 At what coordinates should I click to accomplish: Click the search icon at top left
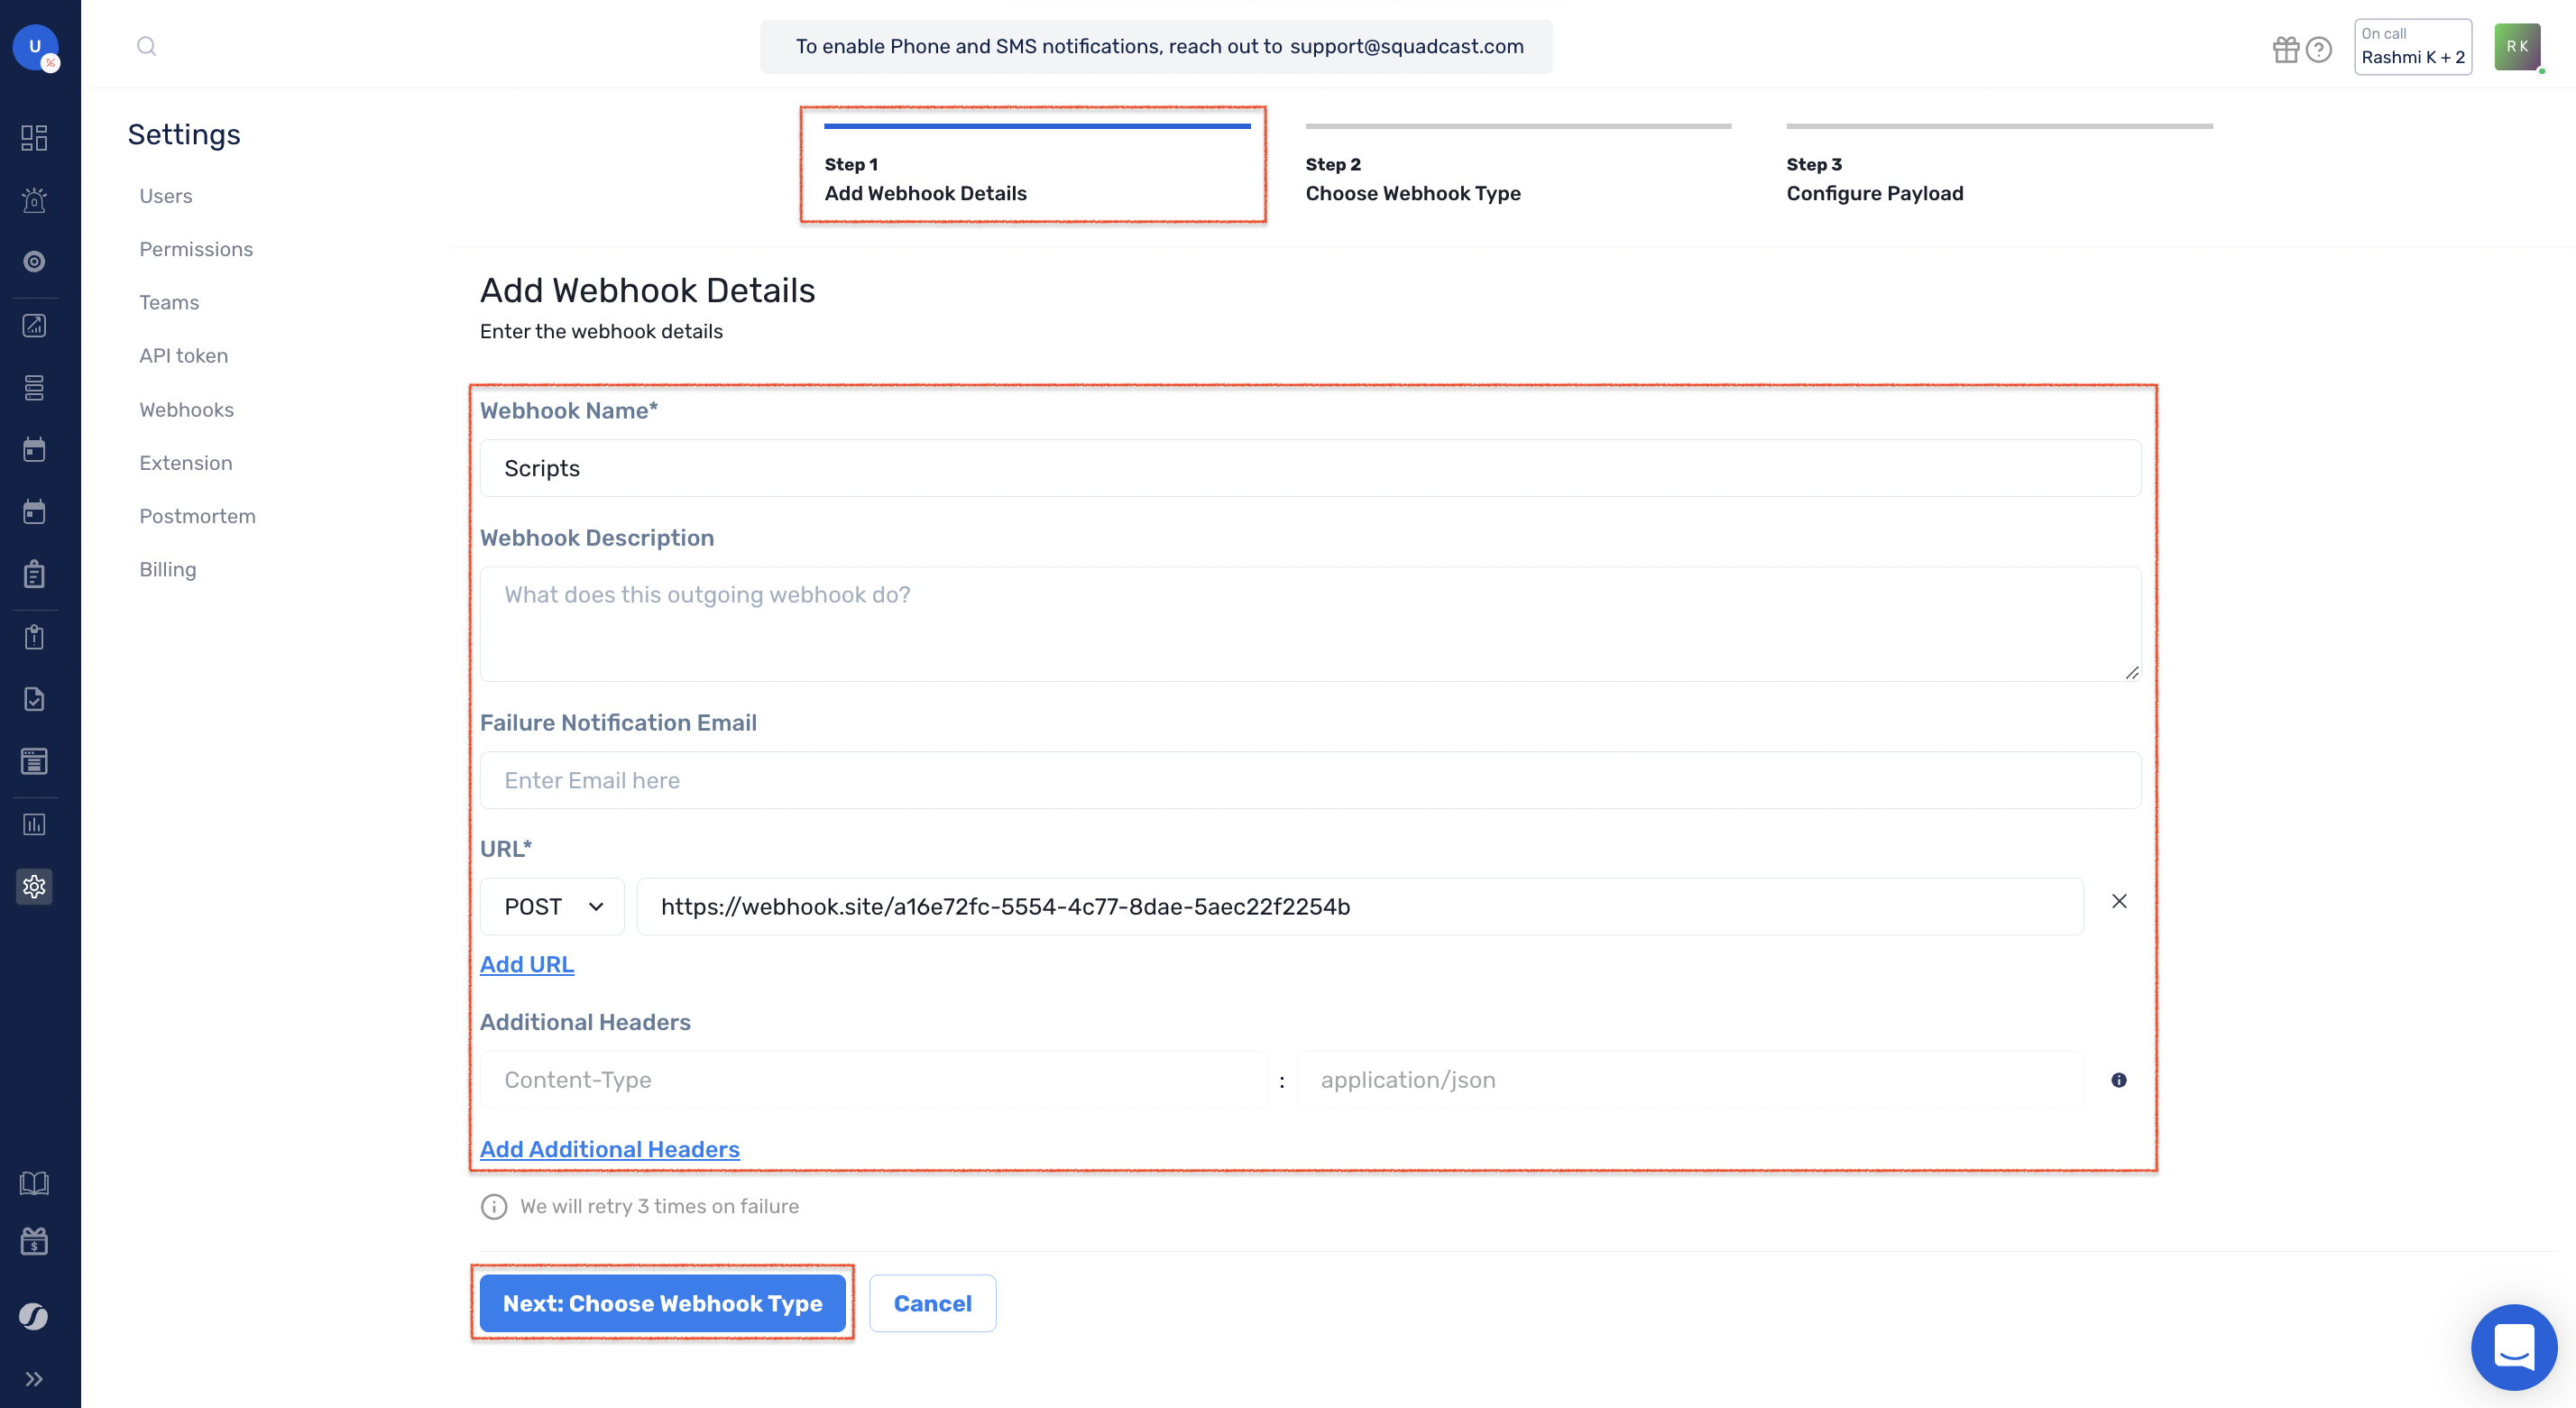click(146, 45)
